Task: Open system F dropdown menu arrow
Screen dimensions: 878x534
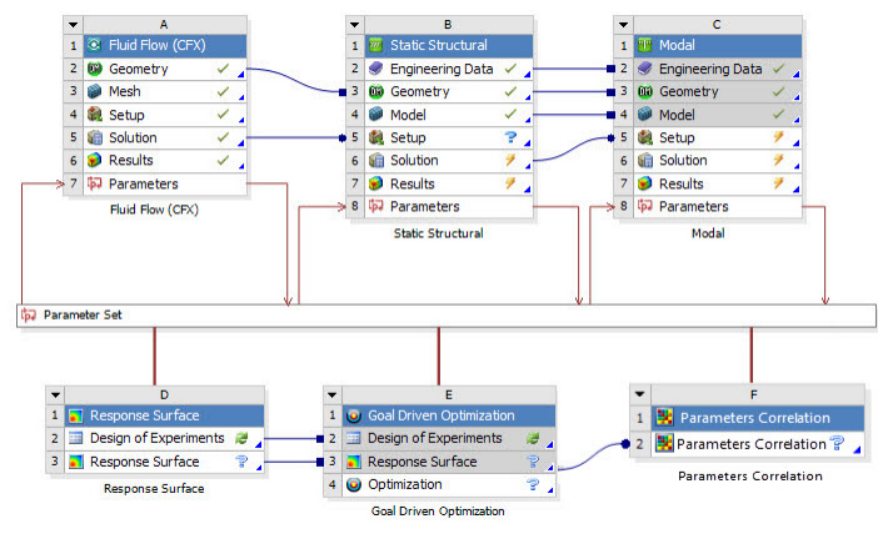Action: pos(639,394)
